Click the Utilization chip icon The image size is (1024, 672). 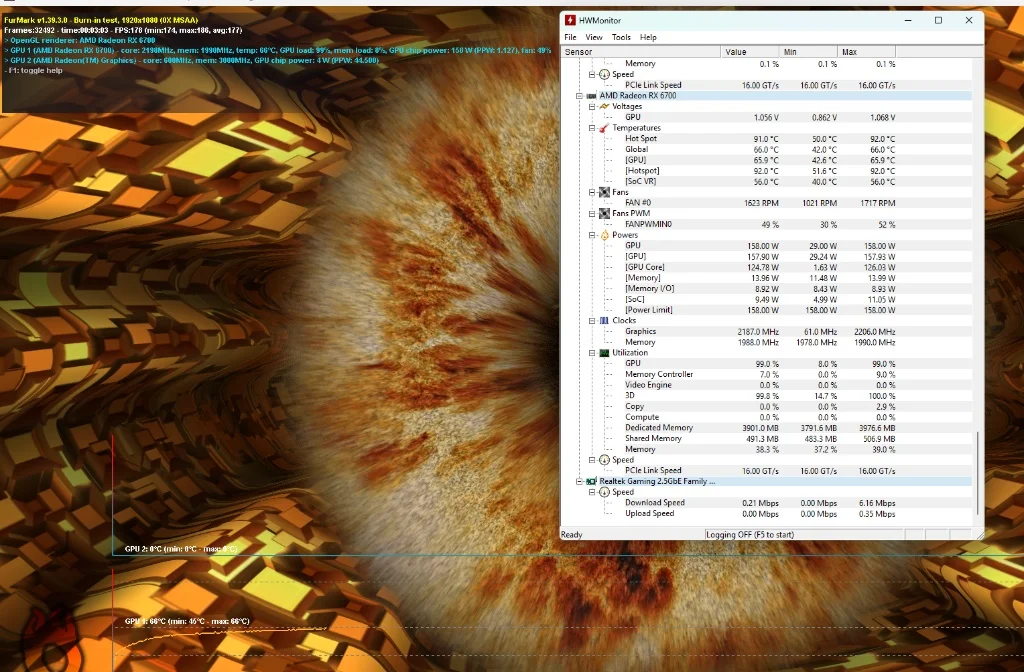604,353
